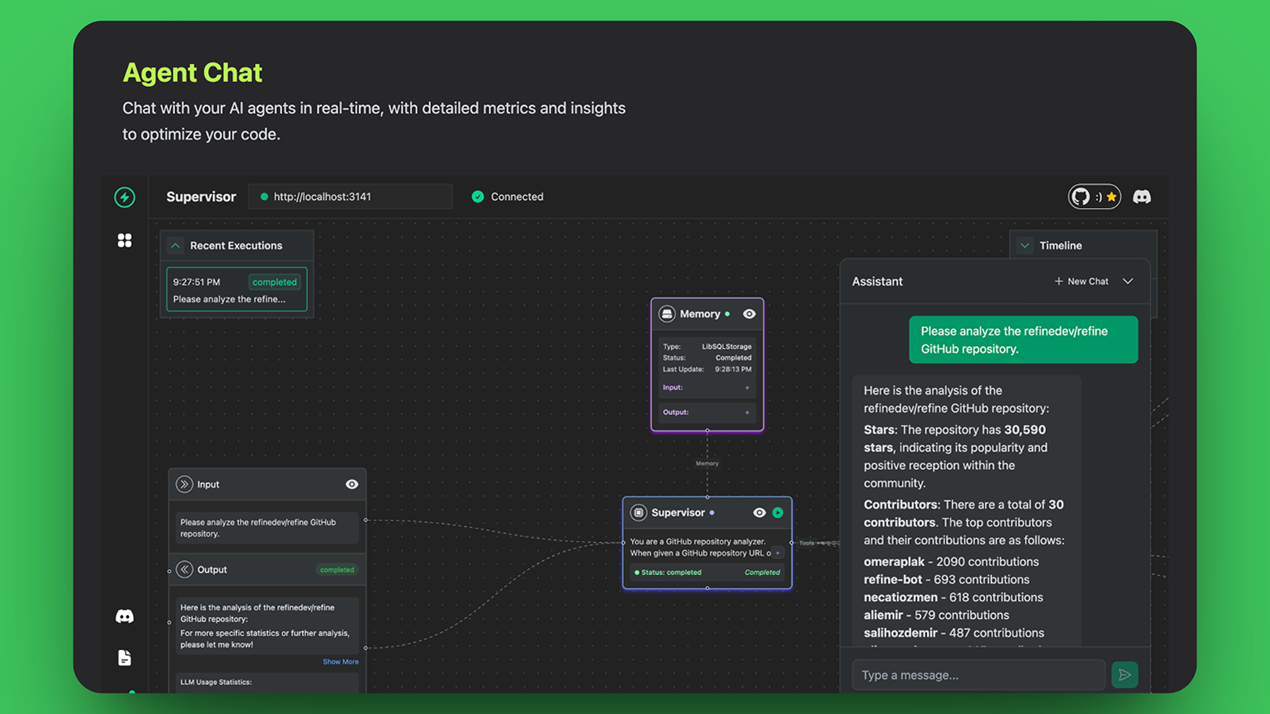This screenshot has height=714, width=1270.
Task: Click the localhost:3141 URL field
Action: (350, 197)
